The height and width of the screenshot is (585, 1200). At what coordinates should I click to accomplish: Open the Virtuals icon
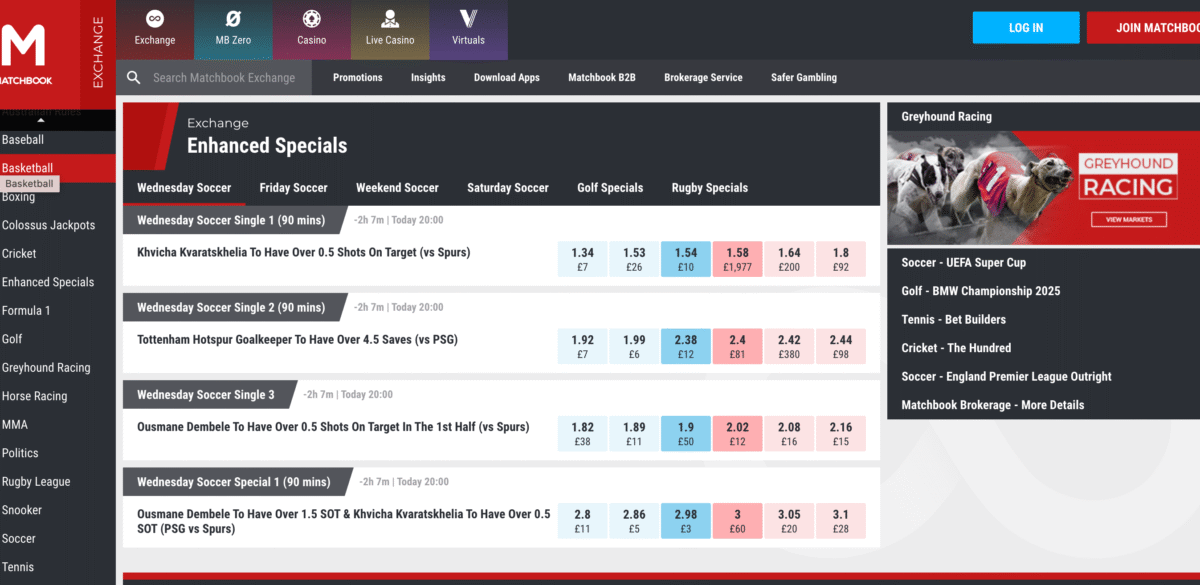[x=468, y=19]
